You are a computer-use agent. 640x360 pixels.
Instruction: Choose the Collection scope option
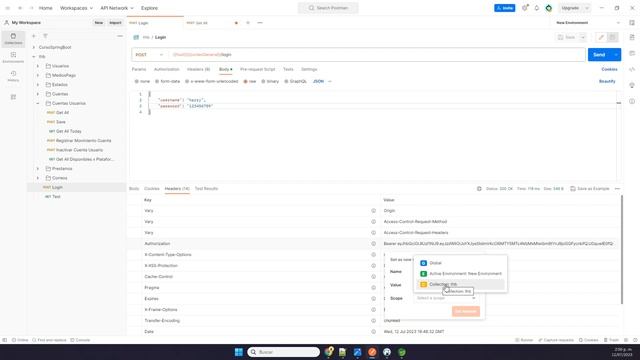pyautogui.click(x=460, y=284)
